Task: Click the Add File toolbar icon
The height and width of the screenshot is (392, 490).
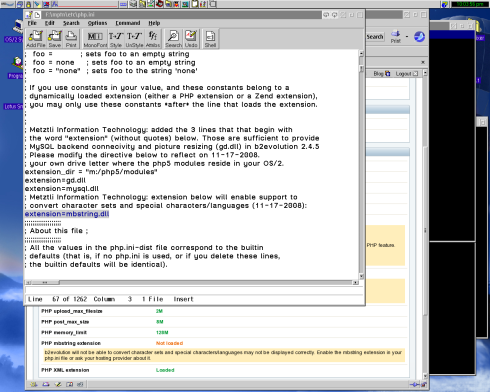Action: 35,39
